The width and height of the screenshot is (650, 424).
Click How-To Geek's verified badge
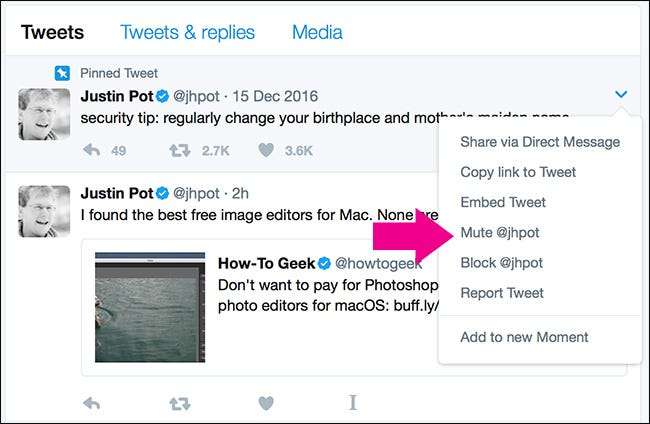click(x=324, y=263)
